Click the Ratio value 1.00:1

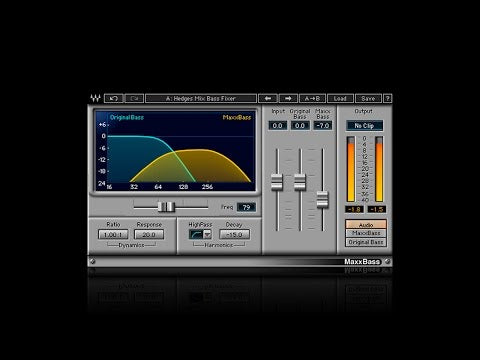tap(113, 235)
